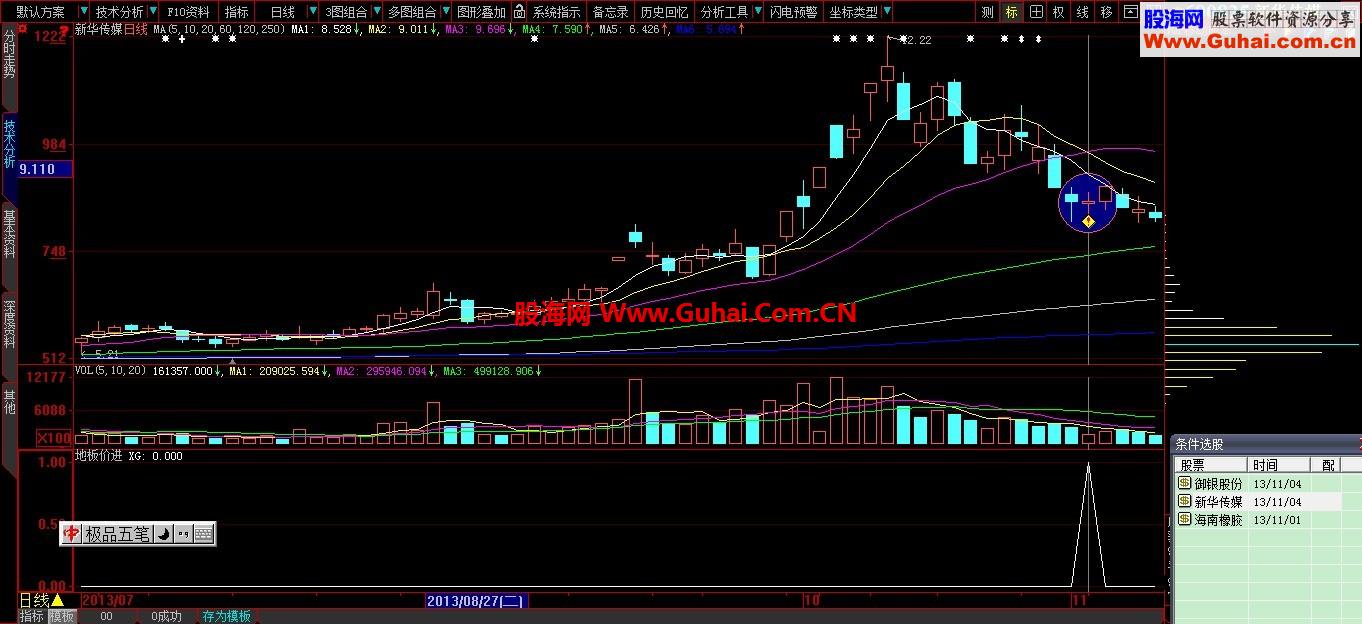Click the yellow diamond marker in circle
Screen dimensions: 1362x624
coord(1088,220)
